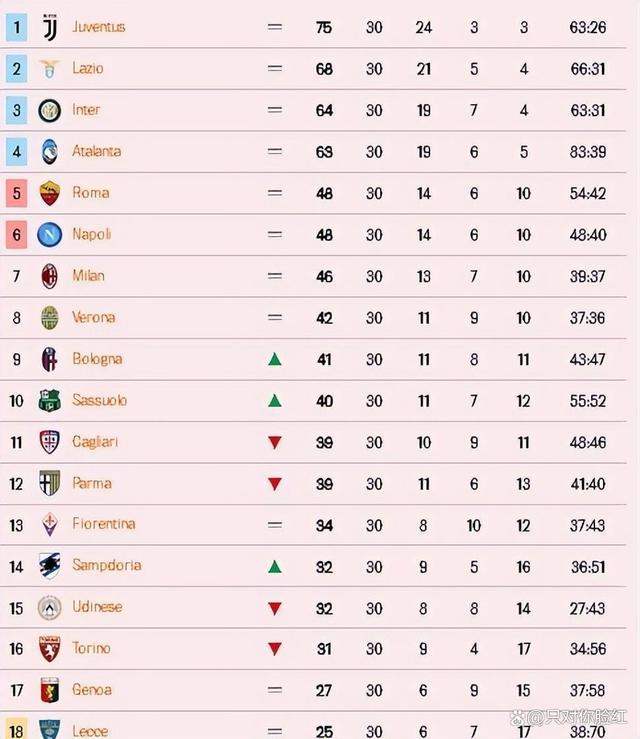640x739 pixels.
Task: Click the green up arrow beside Sampdoria
Action: click(275, 567)
